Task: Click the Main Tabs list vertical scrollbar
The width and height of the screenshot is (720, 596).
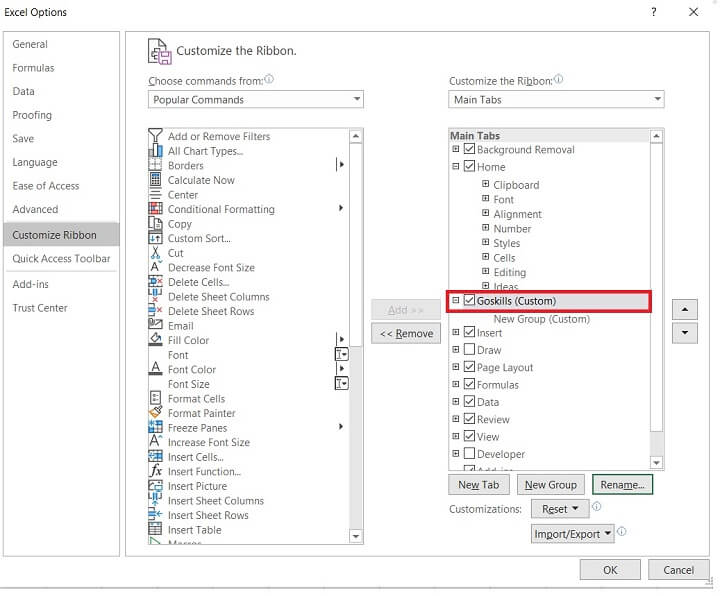Action: [657, 300]
